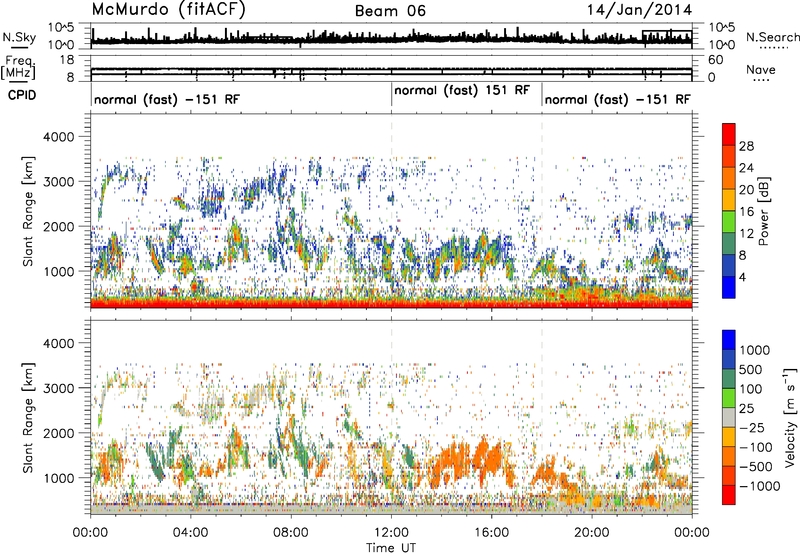Click the Velocity colorbar value 1000

point(755,350)
